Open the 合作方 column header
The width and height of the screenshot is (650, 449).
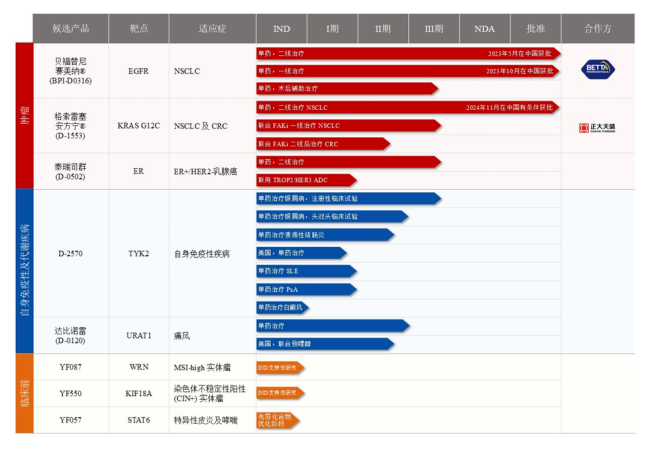[599, 28]
